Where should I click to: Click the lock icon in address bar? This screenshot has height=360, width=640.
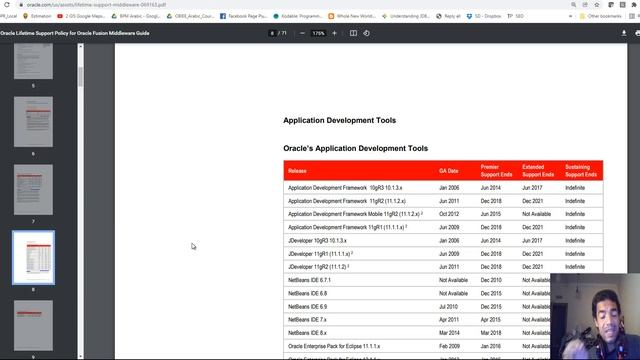[x=21, y=4]
